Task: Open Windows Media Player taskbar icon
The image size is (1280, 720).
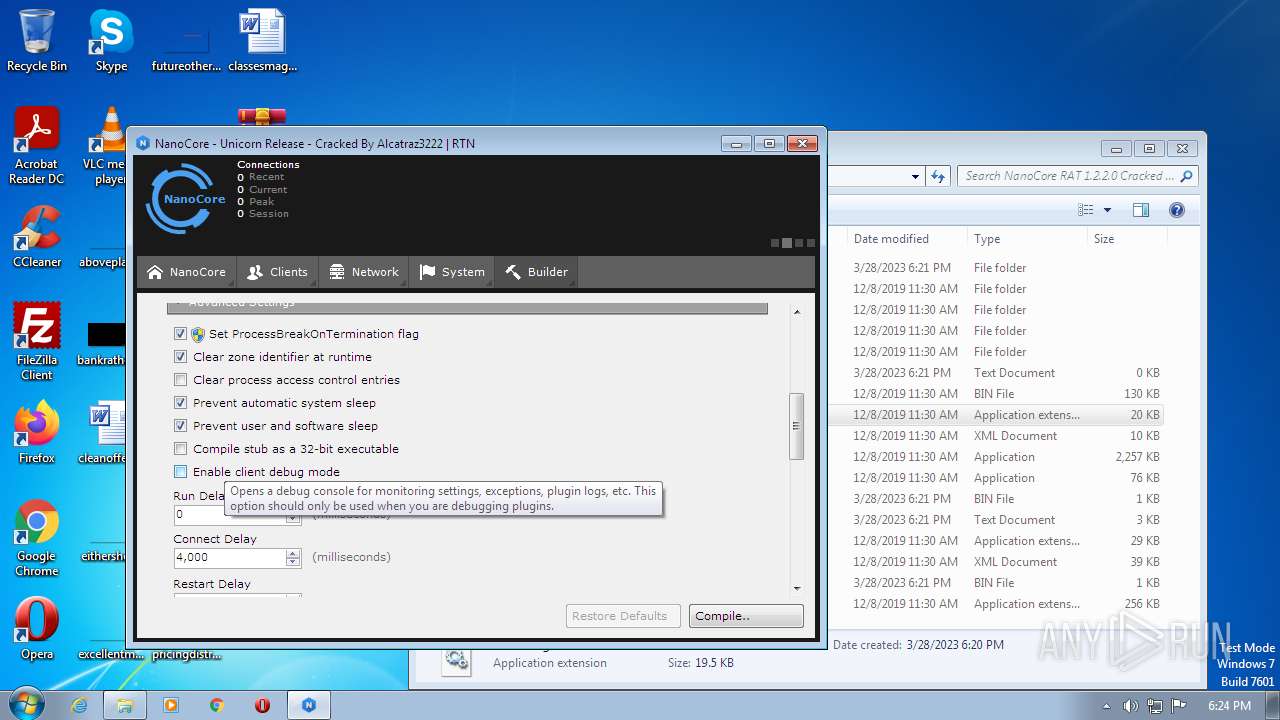Action: click(x=171, y=705)
